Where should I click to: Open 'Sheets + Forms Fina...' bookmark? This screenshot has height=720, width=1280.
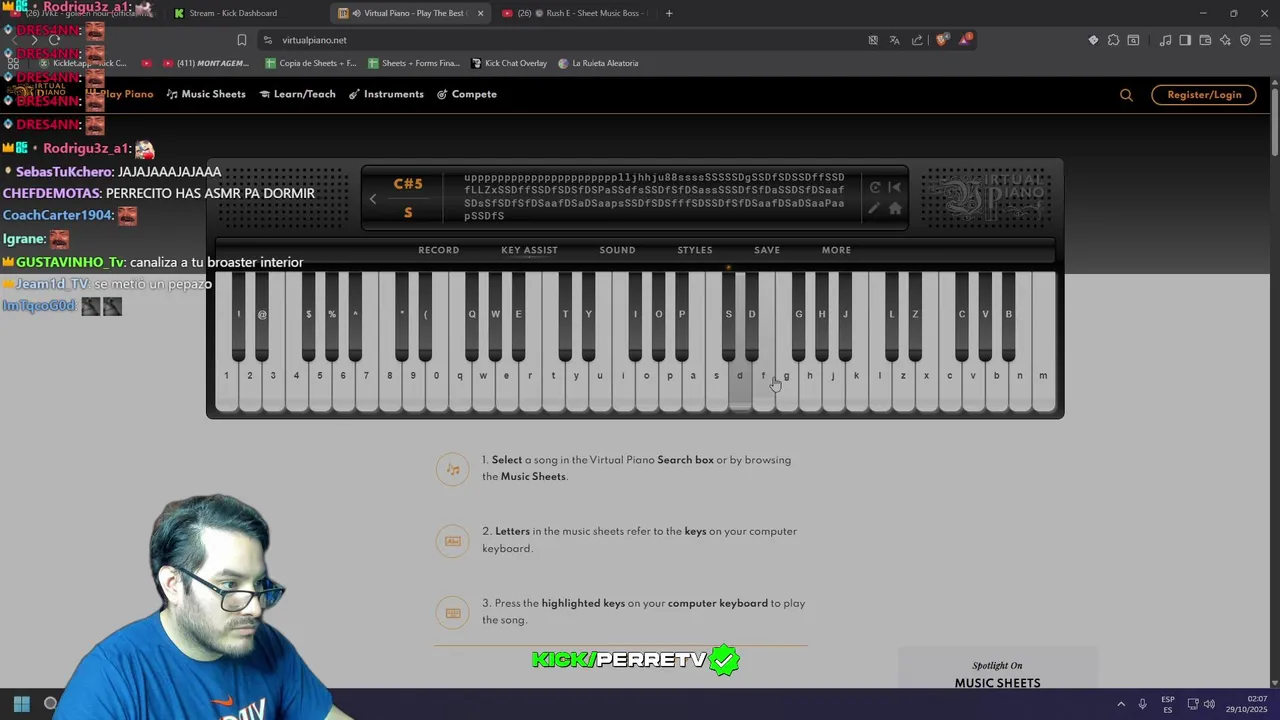click(x=414, y=63)
